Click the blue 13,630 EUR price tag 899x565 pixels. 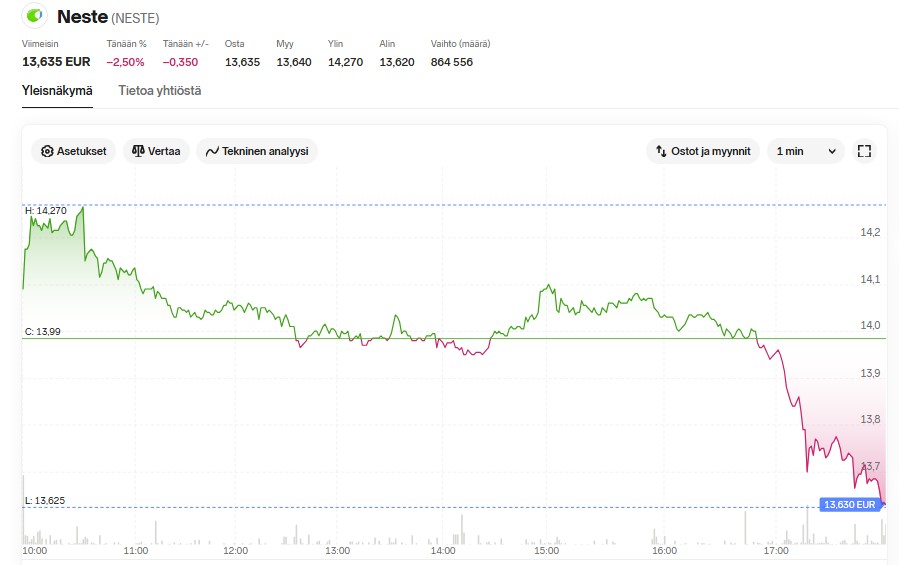pyautogui.click(x=849, y=505)
